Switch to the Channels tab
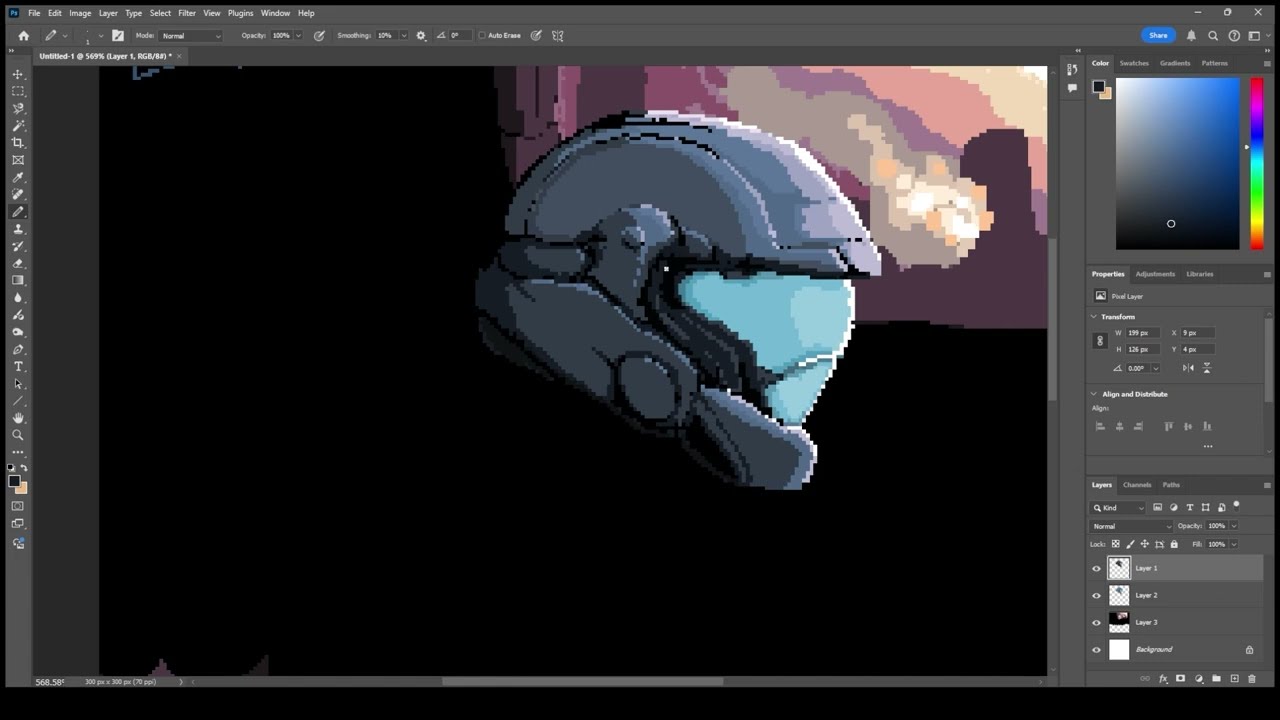 click(1137, 485)
